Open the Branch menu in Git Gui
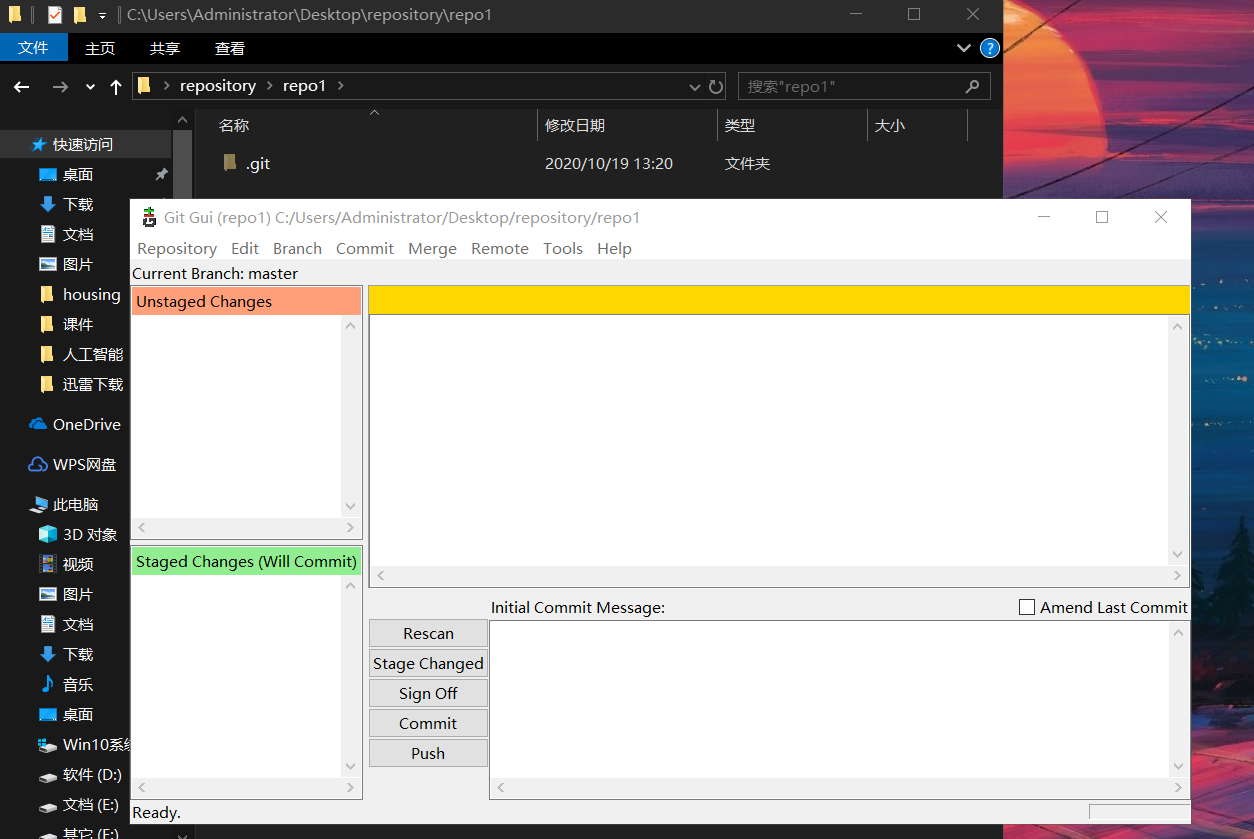The height and width of the screenshot is (839, 1254). pos(297,248)
